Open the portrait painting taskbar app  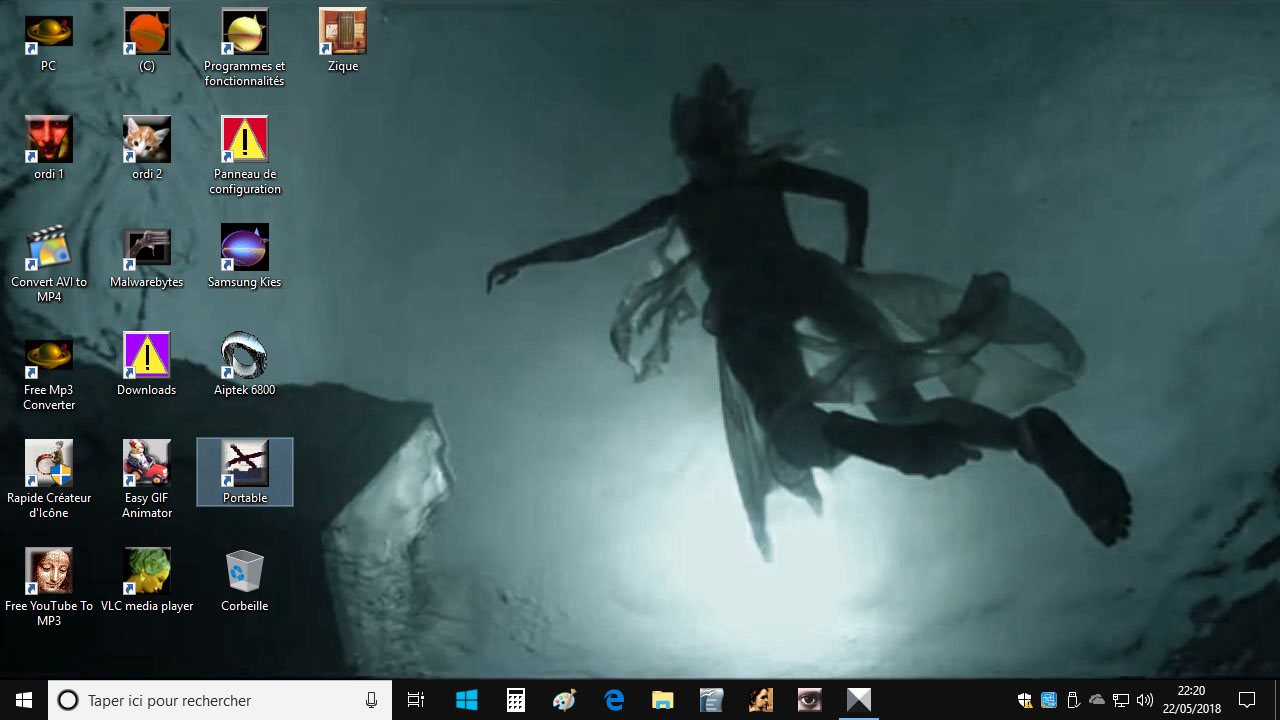760,700
